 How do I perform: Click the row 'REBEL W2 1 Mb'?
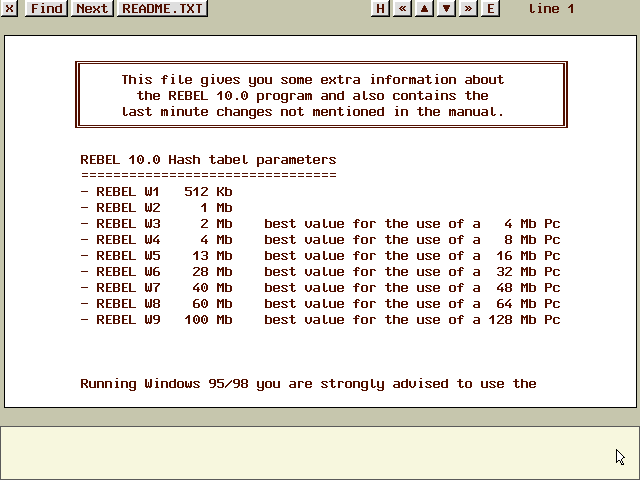coord(156,207)
